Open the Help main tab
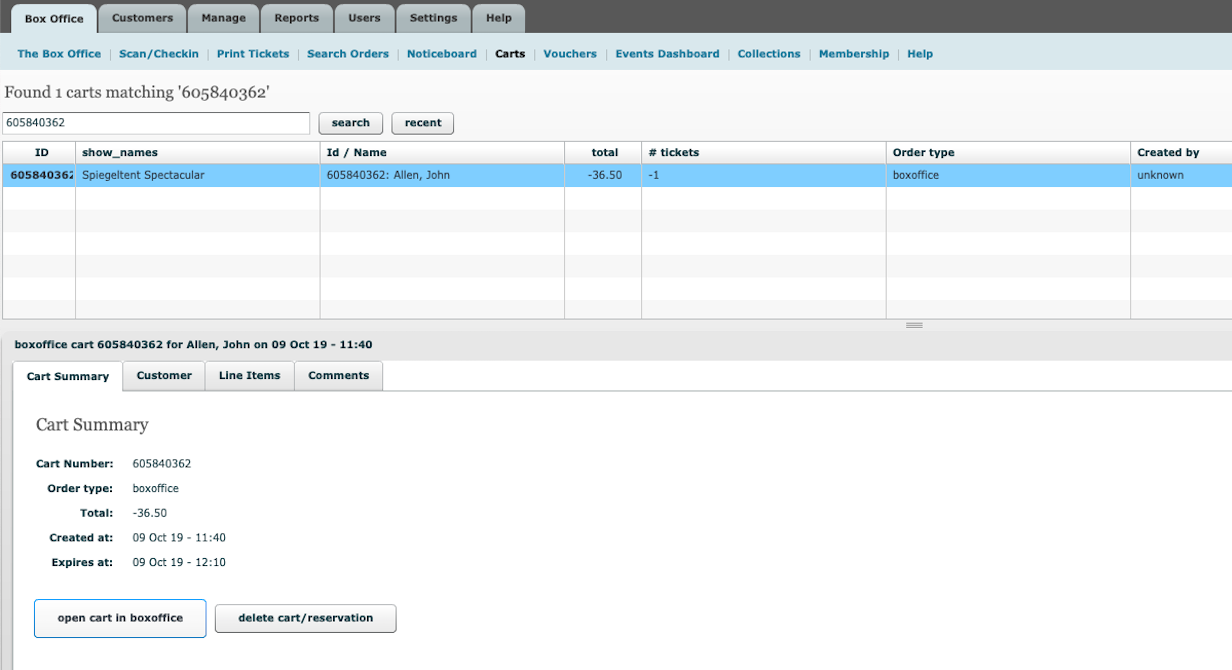Viewport: 1232px width, 670px height. pos(499,18)
